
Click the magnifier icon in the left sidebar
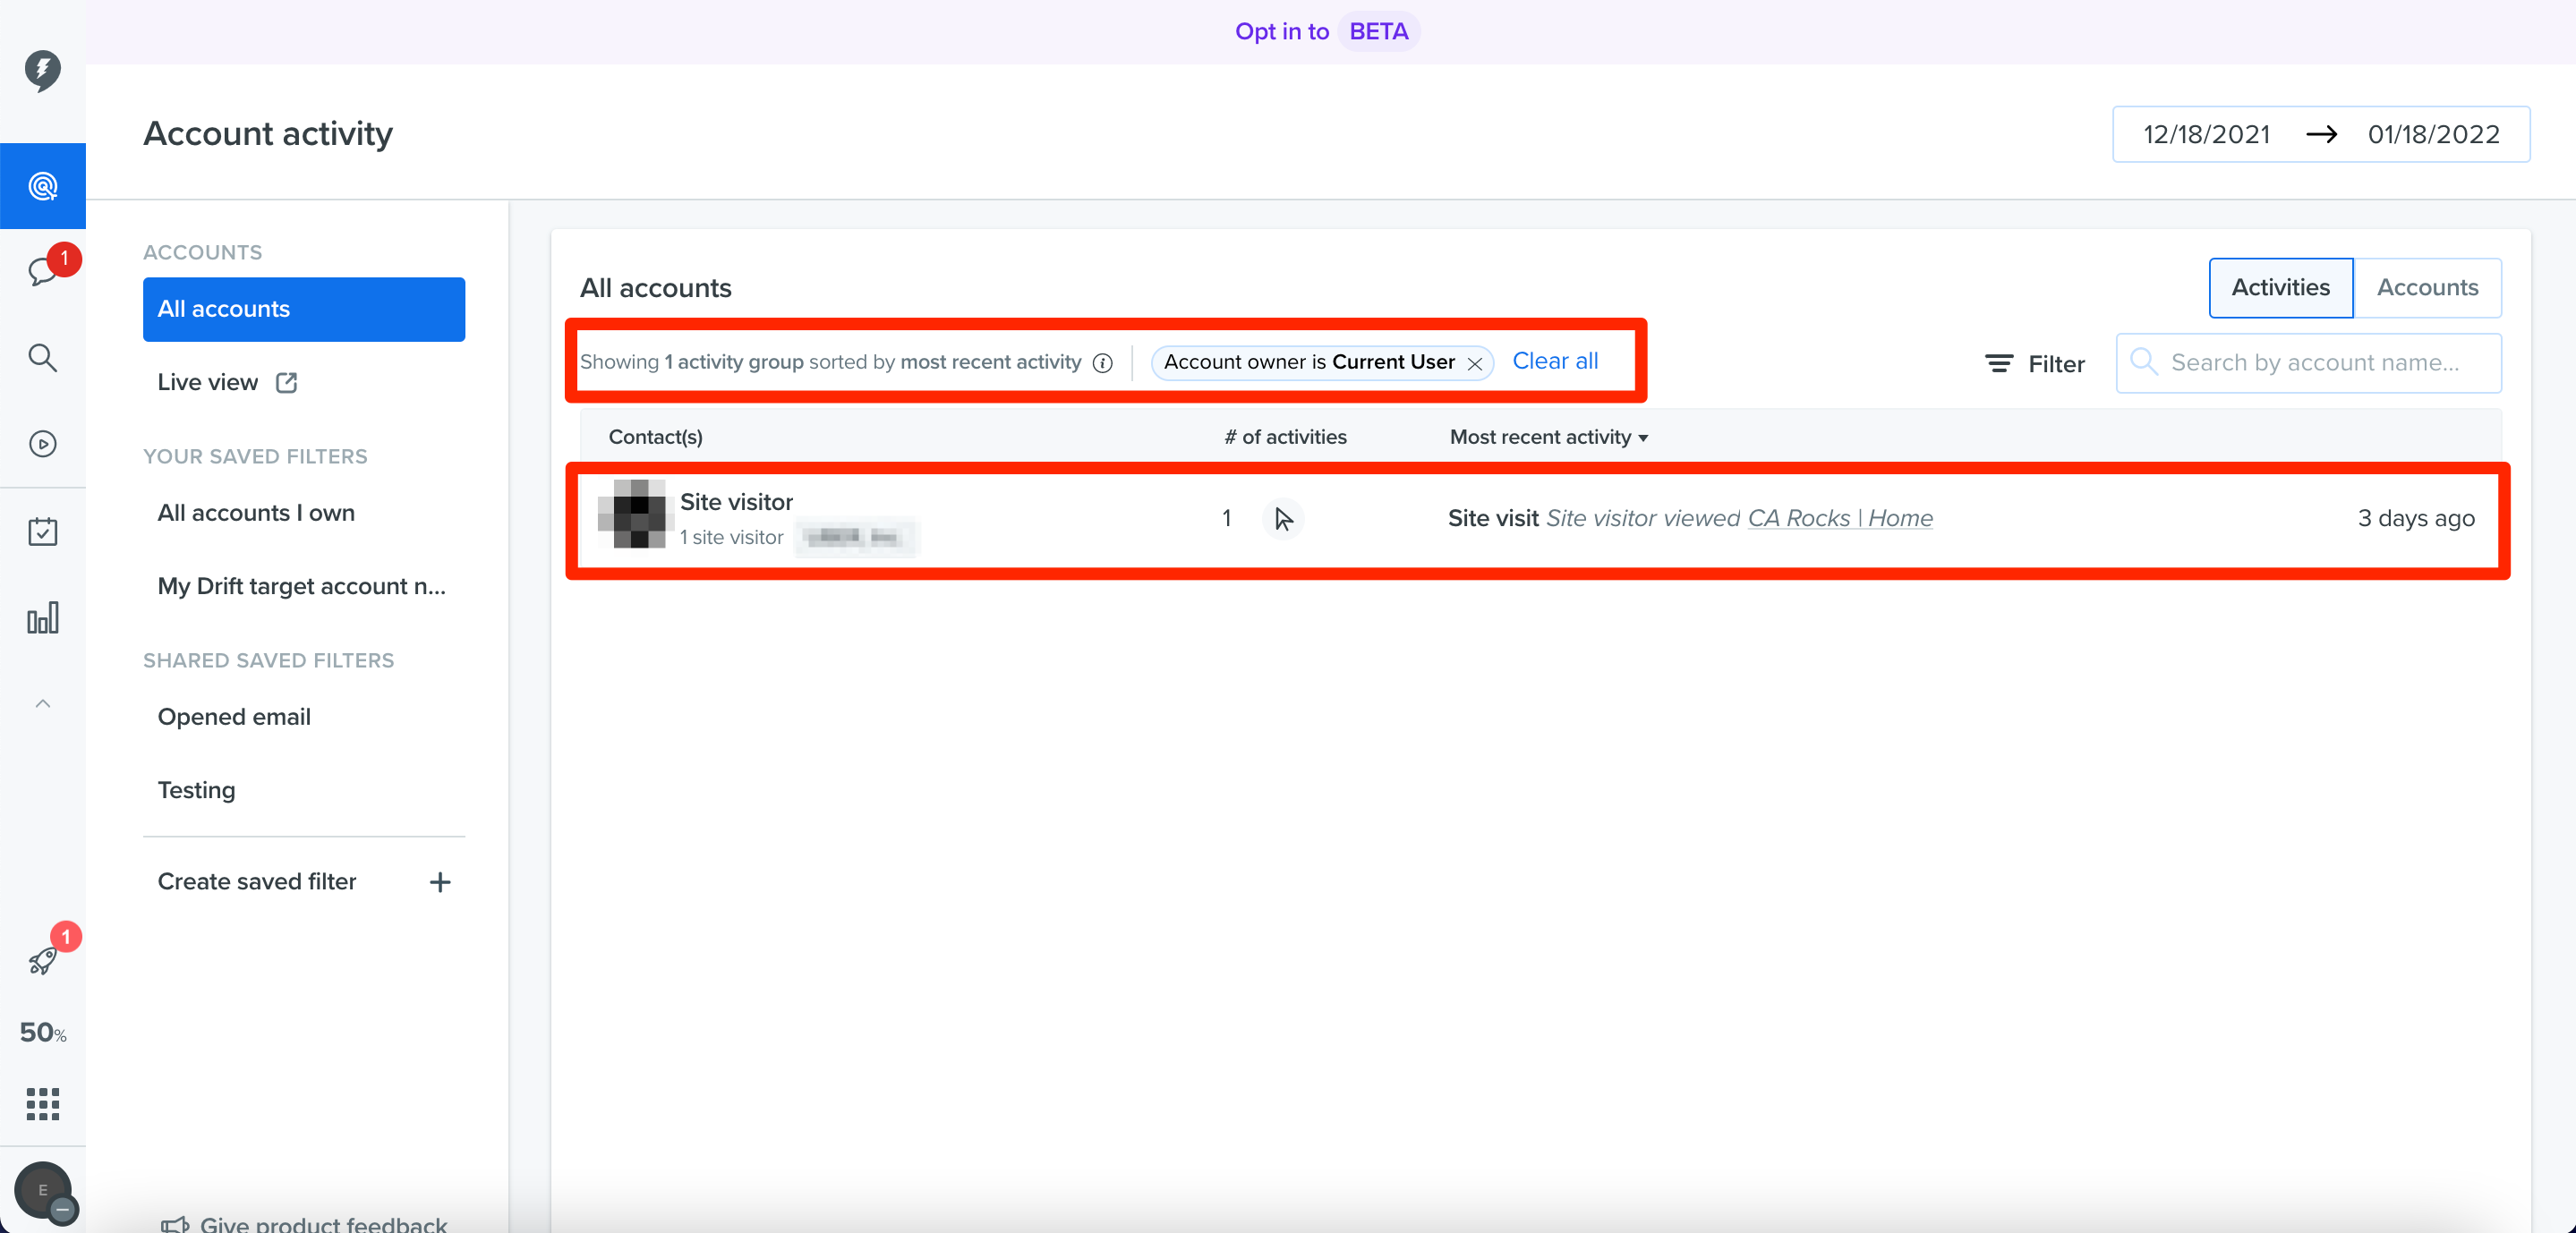(42, 357)
